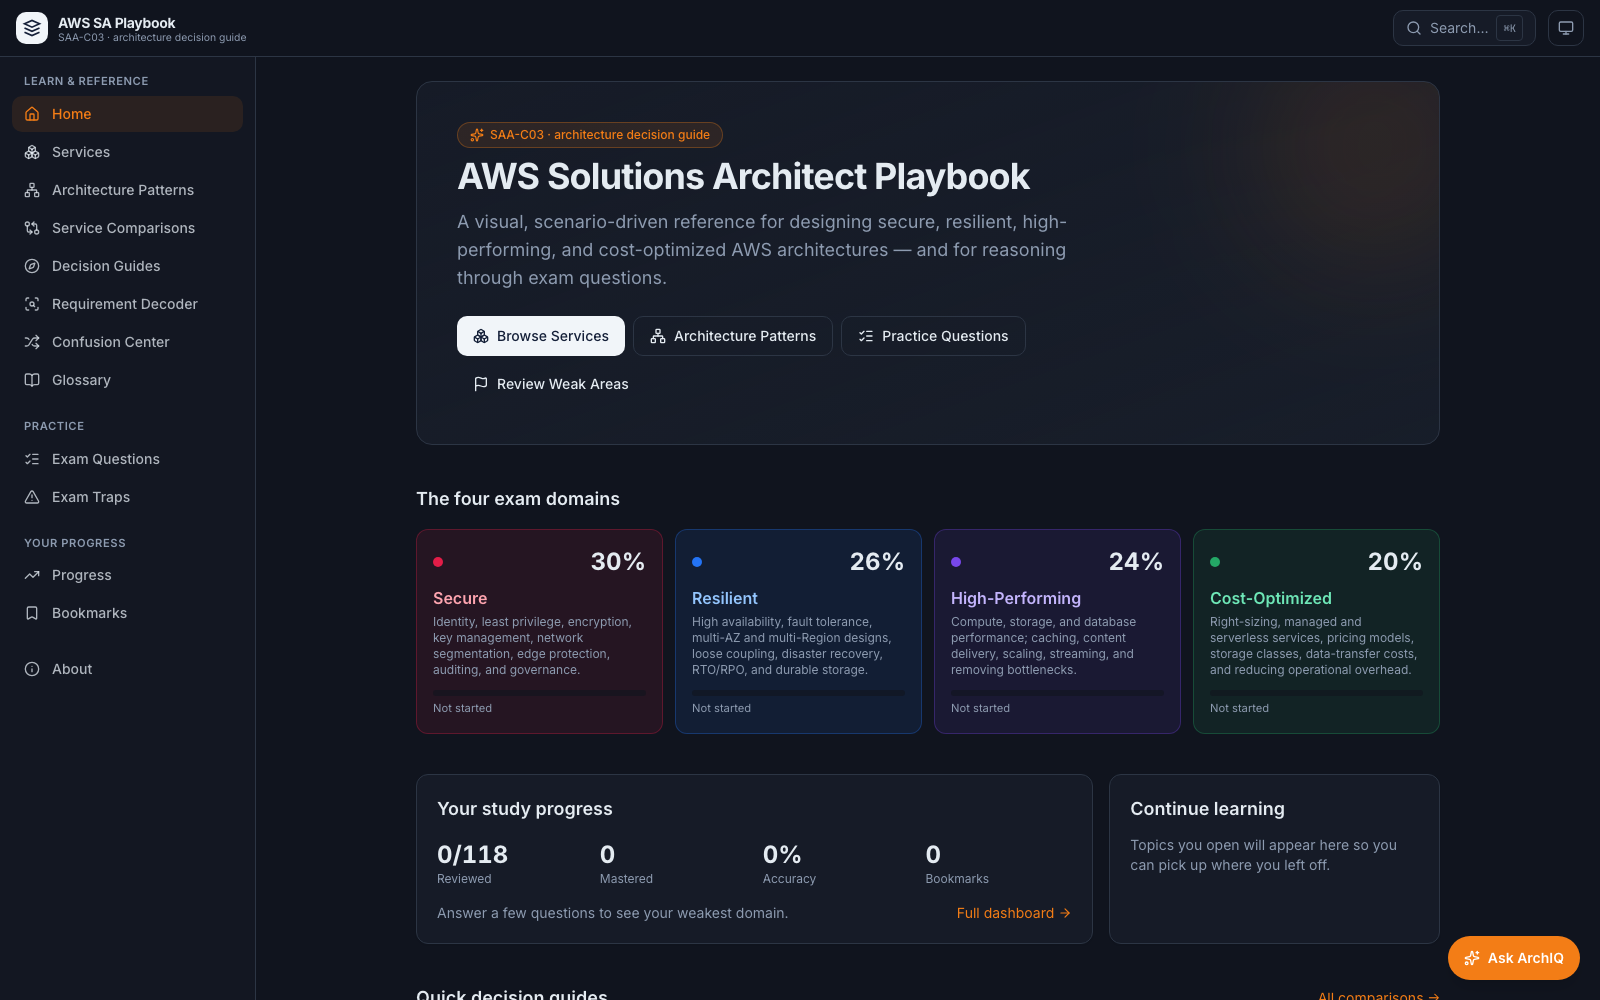Click the search magnifier icon

point(1414,28)
